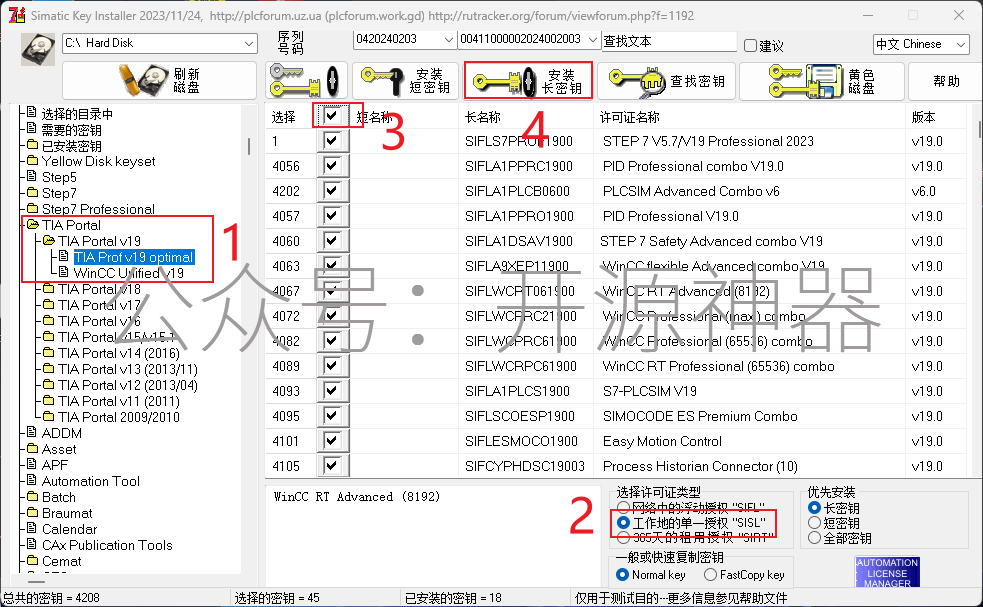Open TIA Portal v11 (2011) folder
Viewport: 983px width, 607px height.
pyautogui.click(x=118, y=401)
